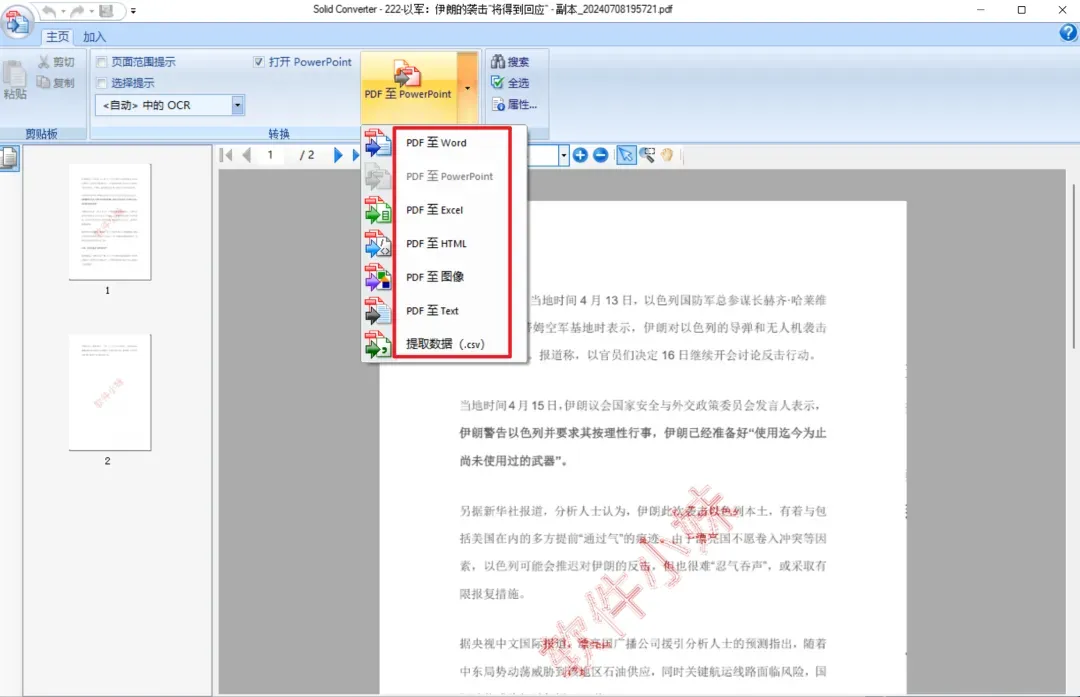Click the Solid Converter application logo button
This screenshot has height=697, width=1080.
coord(16,20)
